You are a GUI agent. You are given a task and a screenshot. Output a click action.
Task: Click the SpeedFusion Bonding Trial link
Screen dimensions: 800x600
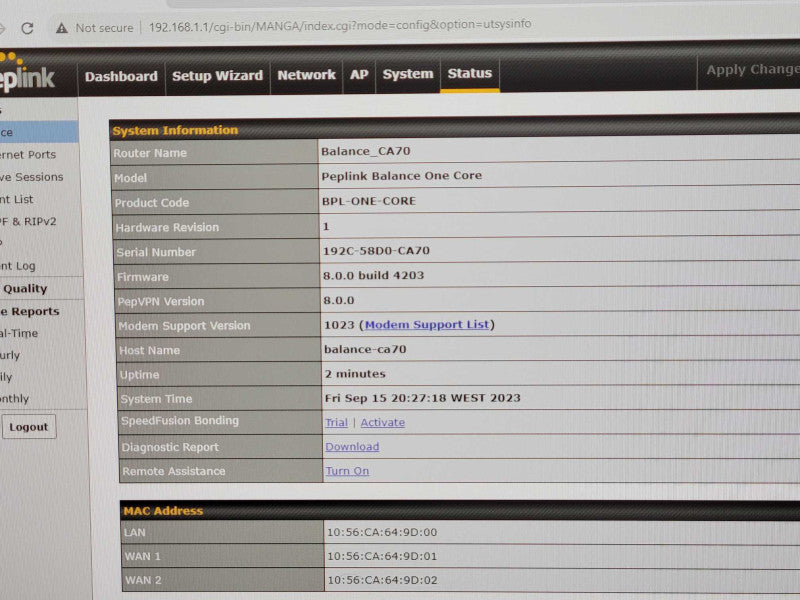point(336,422)
